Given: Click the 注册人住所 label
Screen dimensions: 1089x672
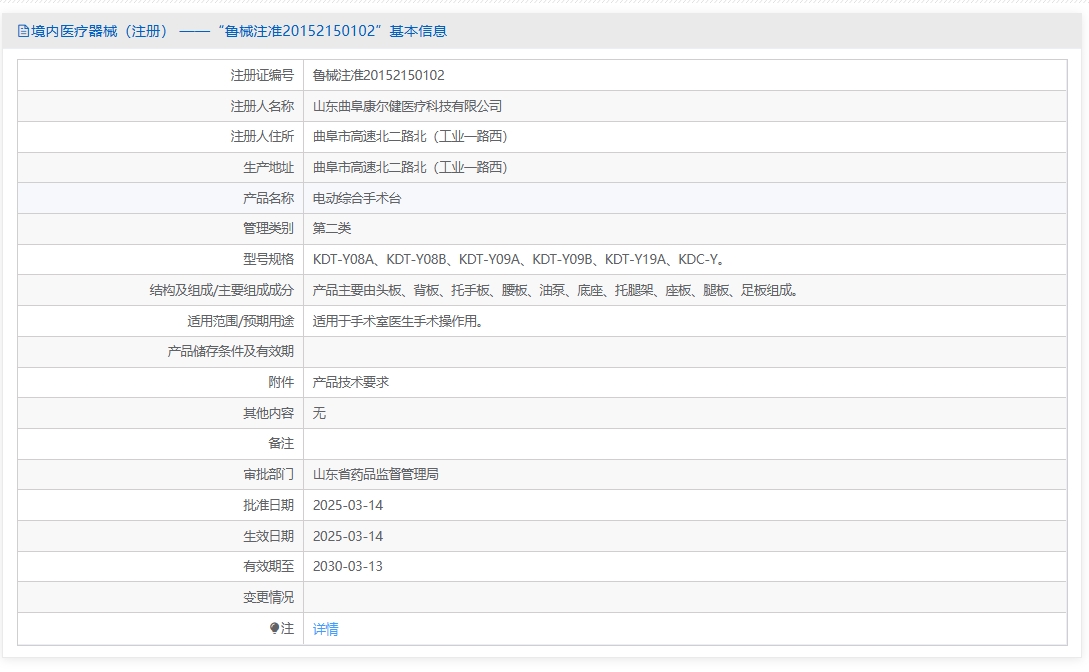Looking at the screenshot, I should (262, 137).
